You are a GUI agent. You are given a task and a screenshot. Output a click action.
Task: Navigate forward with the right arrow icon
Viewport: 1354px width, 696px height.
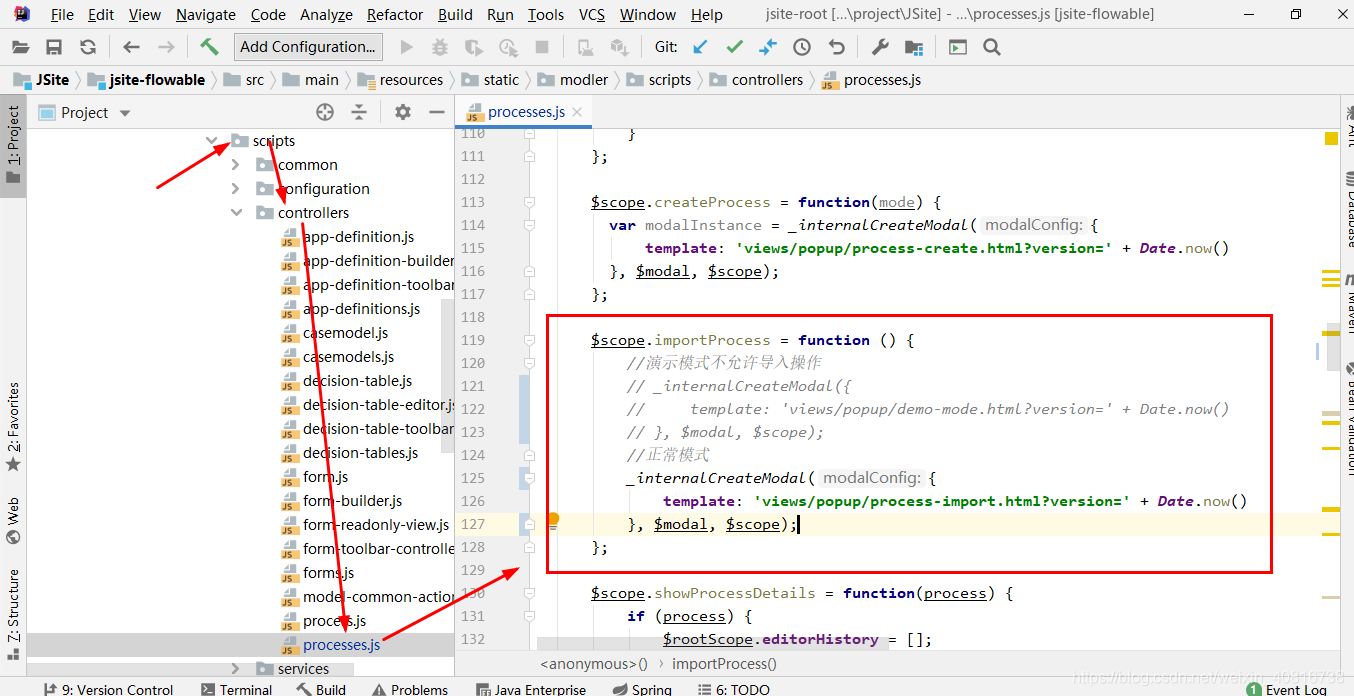(166, 47)
